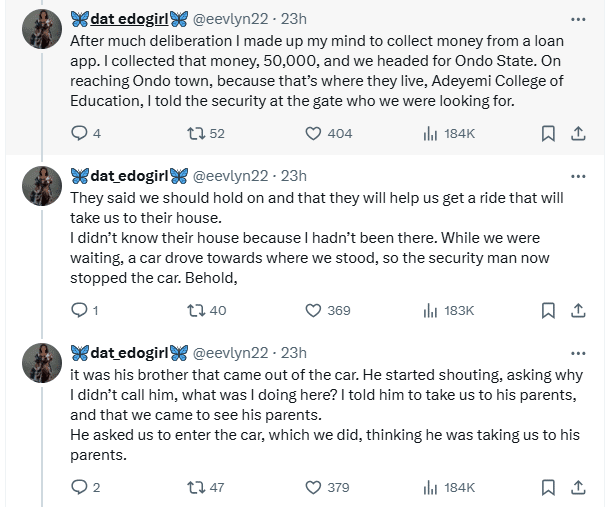Image resolution: width=612 pixels, height=507 pixels.
Task: Open more options on second tweet
Action: click(x=578, y=176)
